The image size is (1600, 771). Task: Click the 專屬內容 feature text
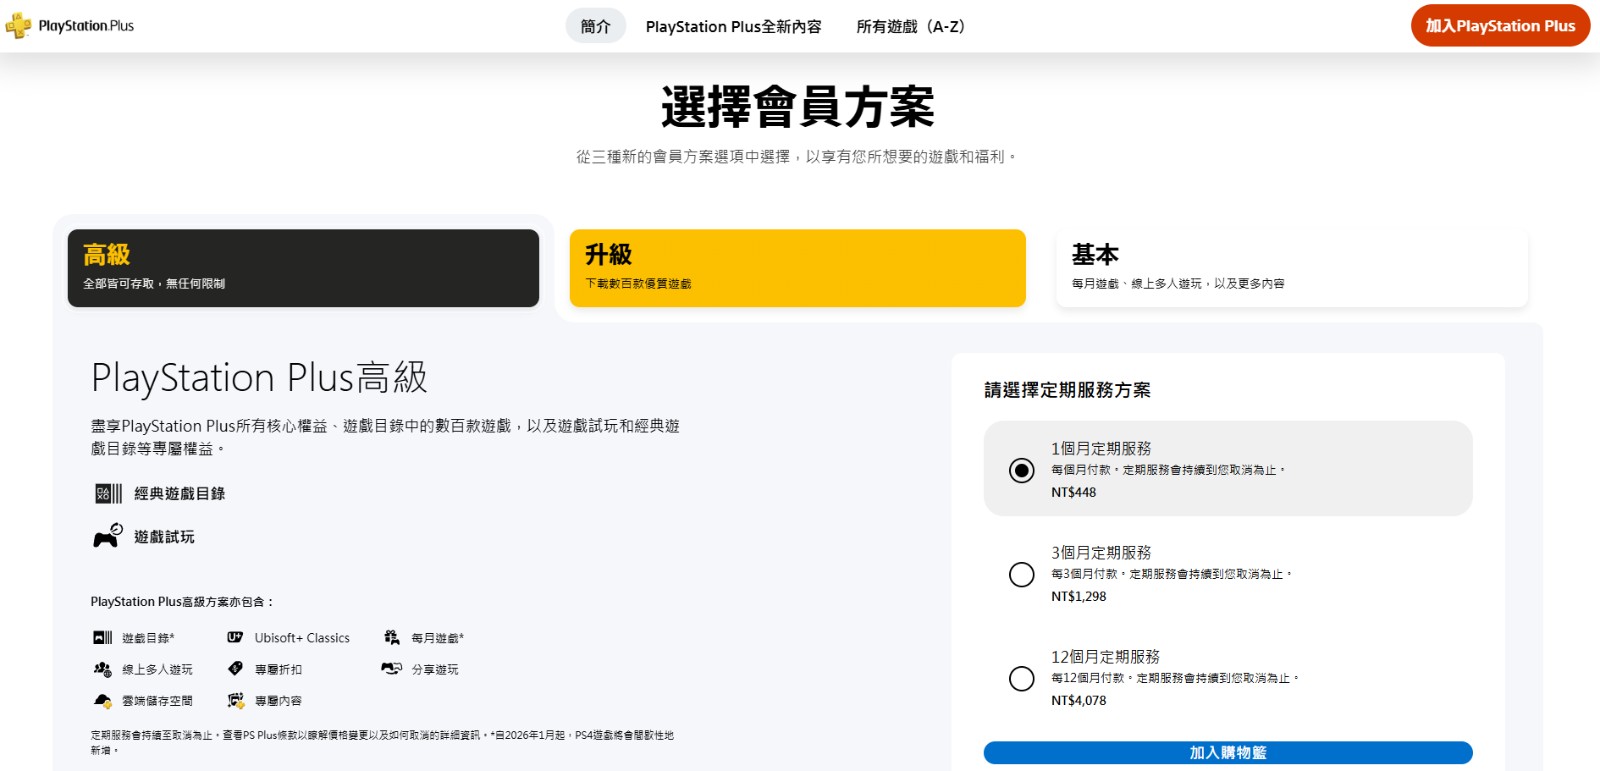click(x=278, y=701)
